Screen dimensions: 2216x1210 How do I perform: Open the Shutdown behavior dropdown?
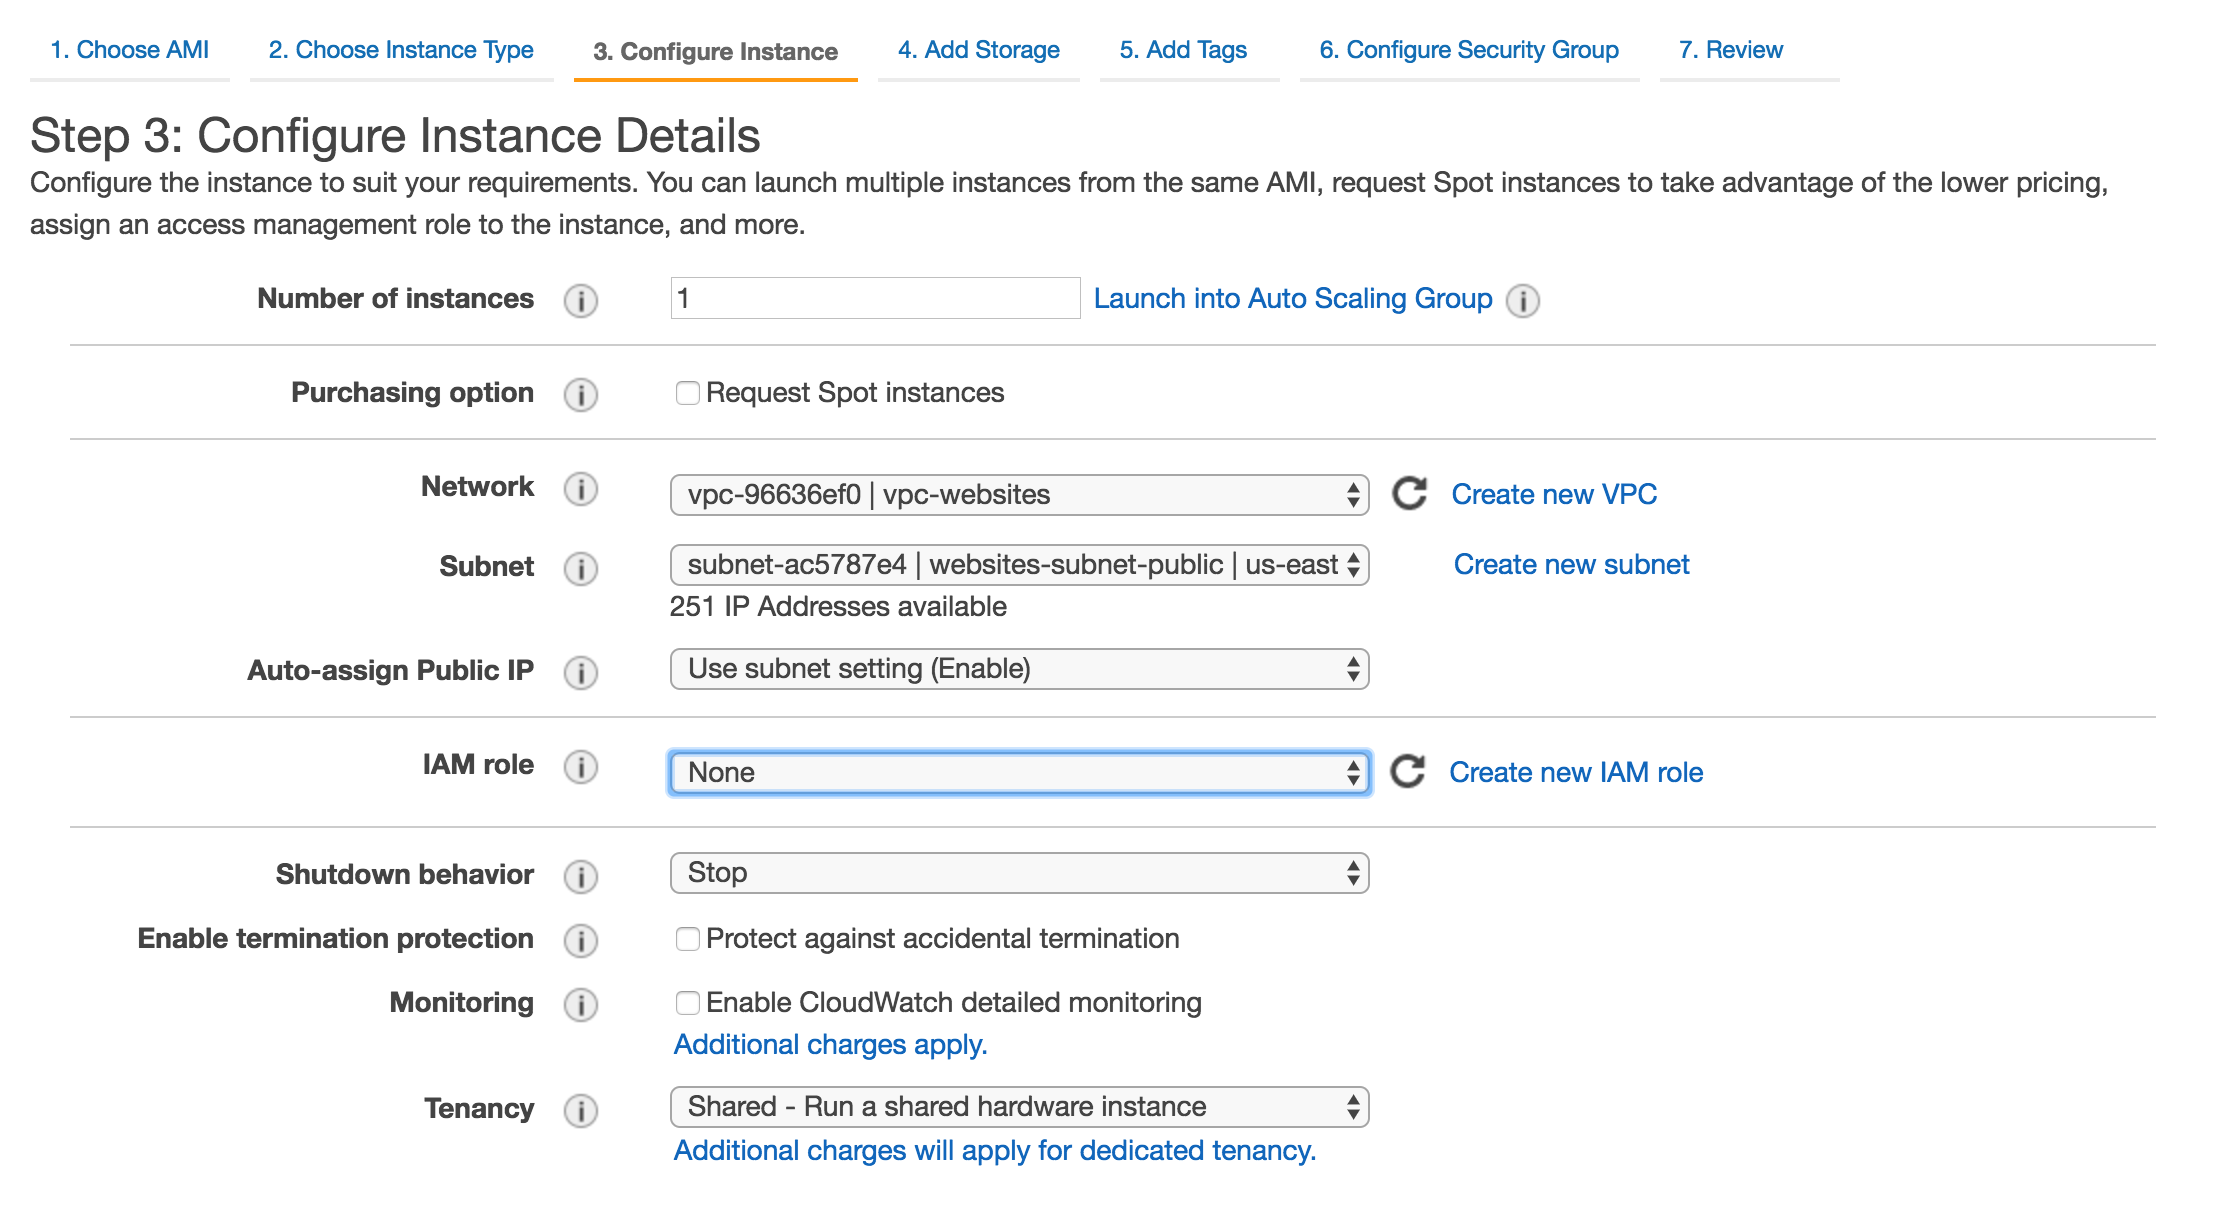pos(1018,872)
